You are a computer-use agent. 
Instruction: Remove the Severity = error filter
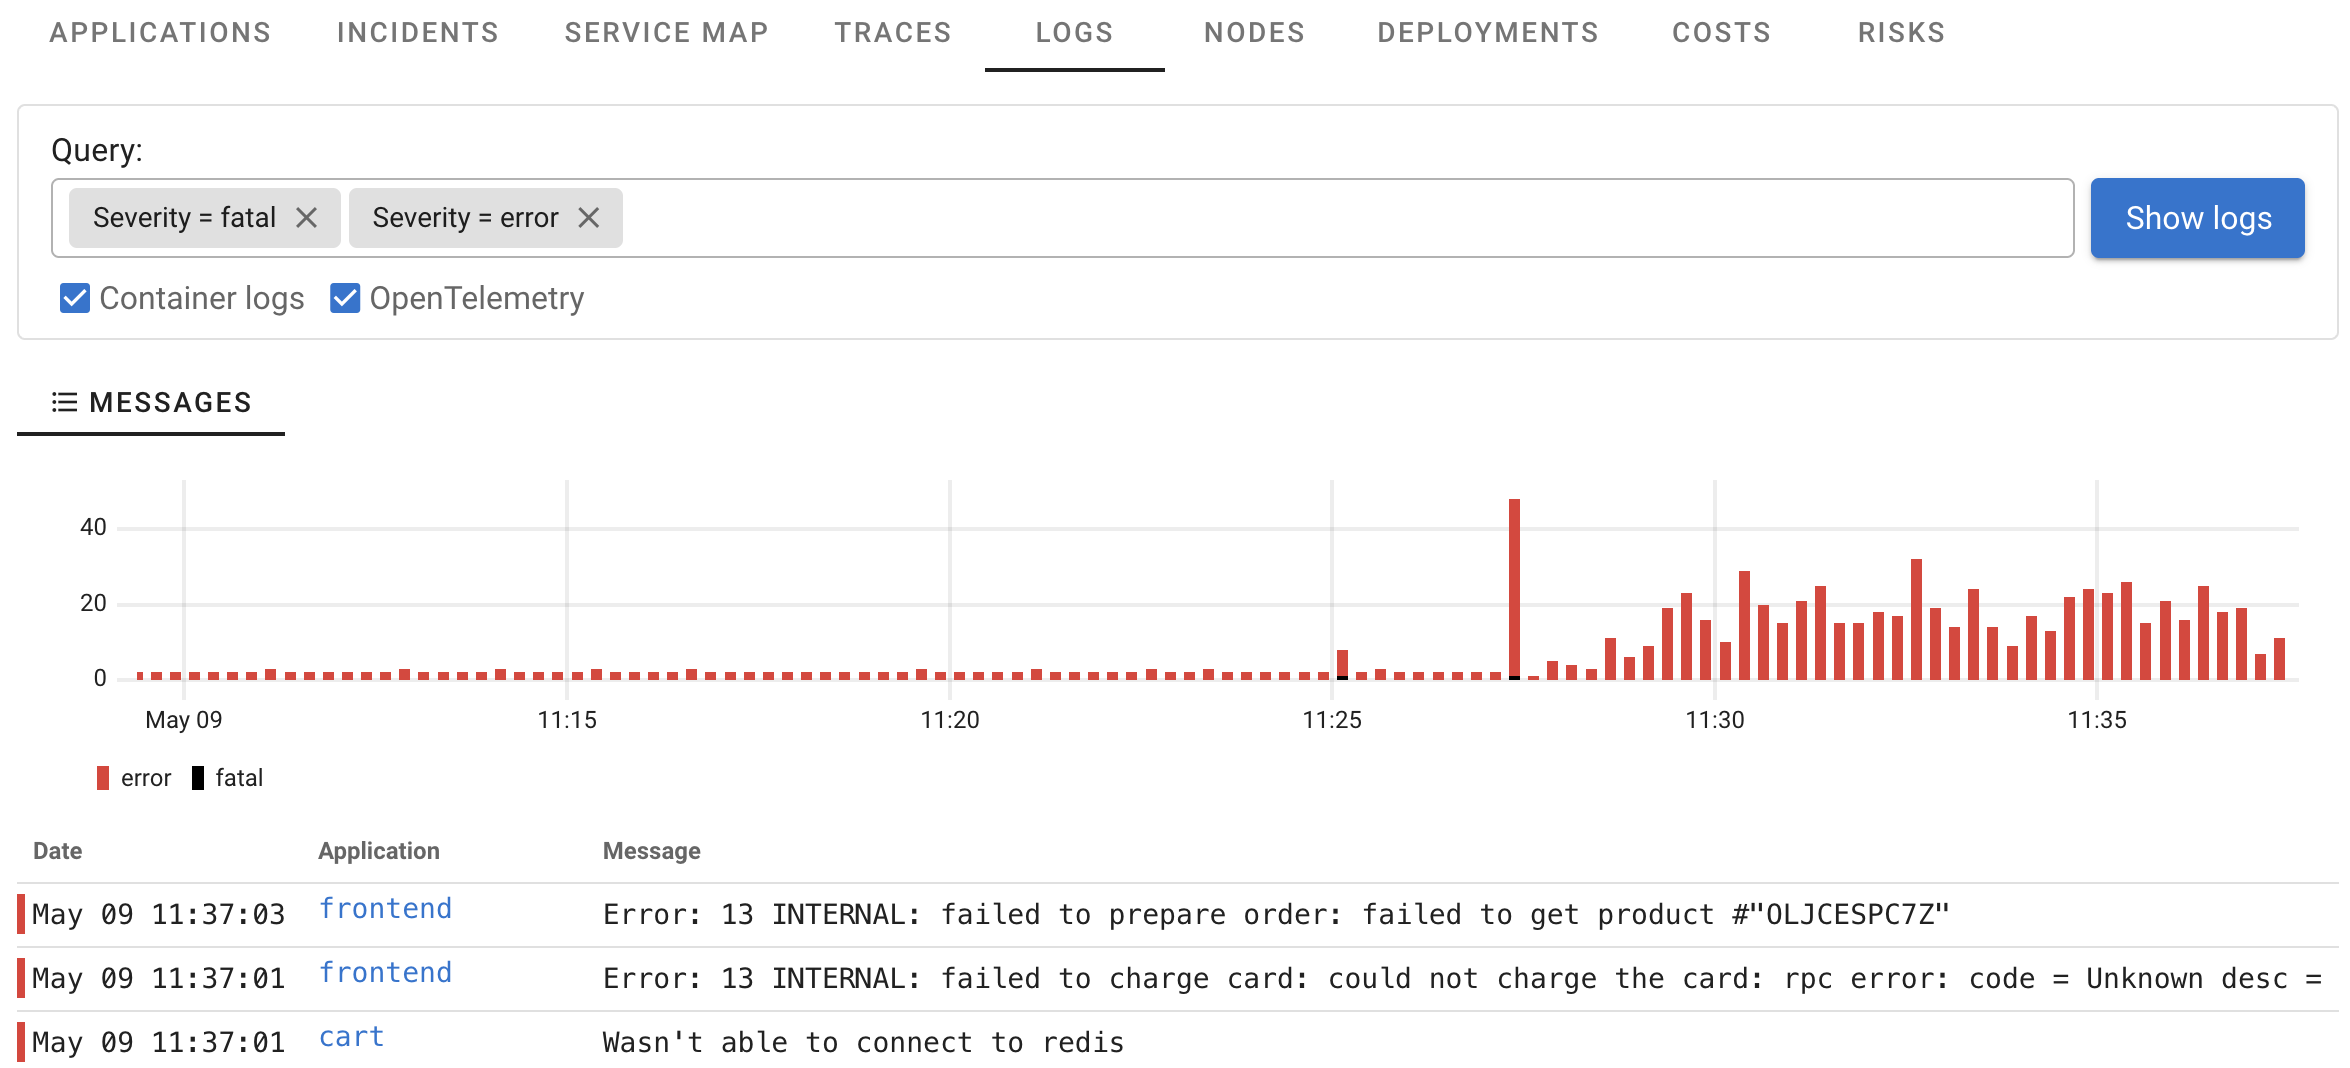tap(589, 218)
